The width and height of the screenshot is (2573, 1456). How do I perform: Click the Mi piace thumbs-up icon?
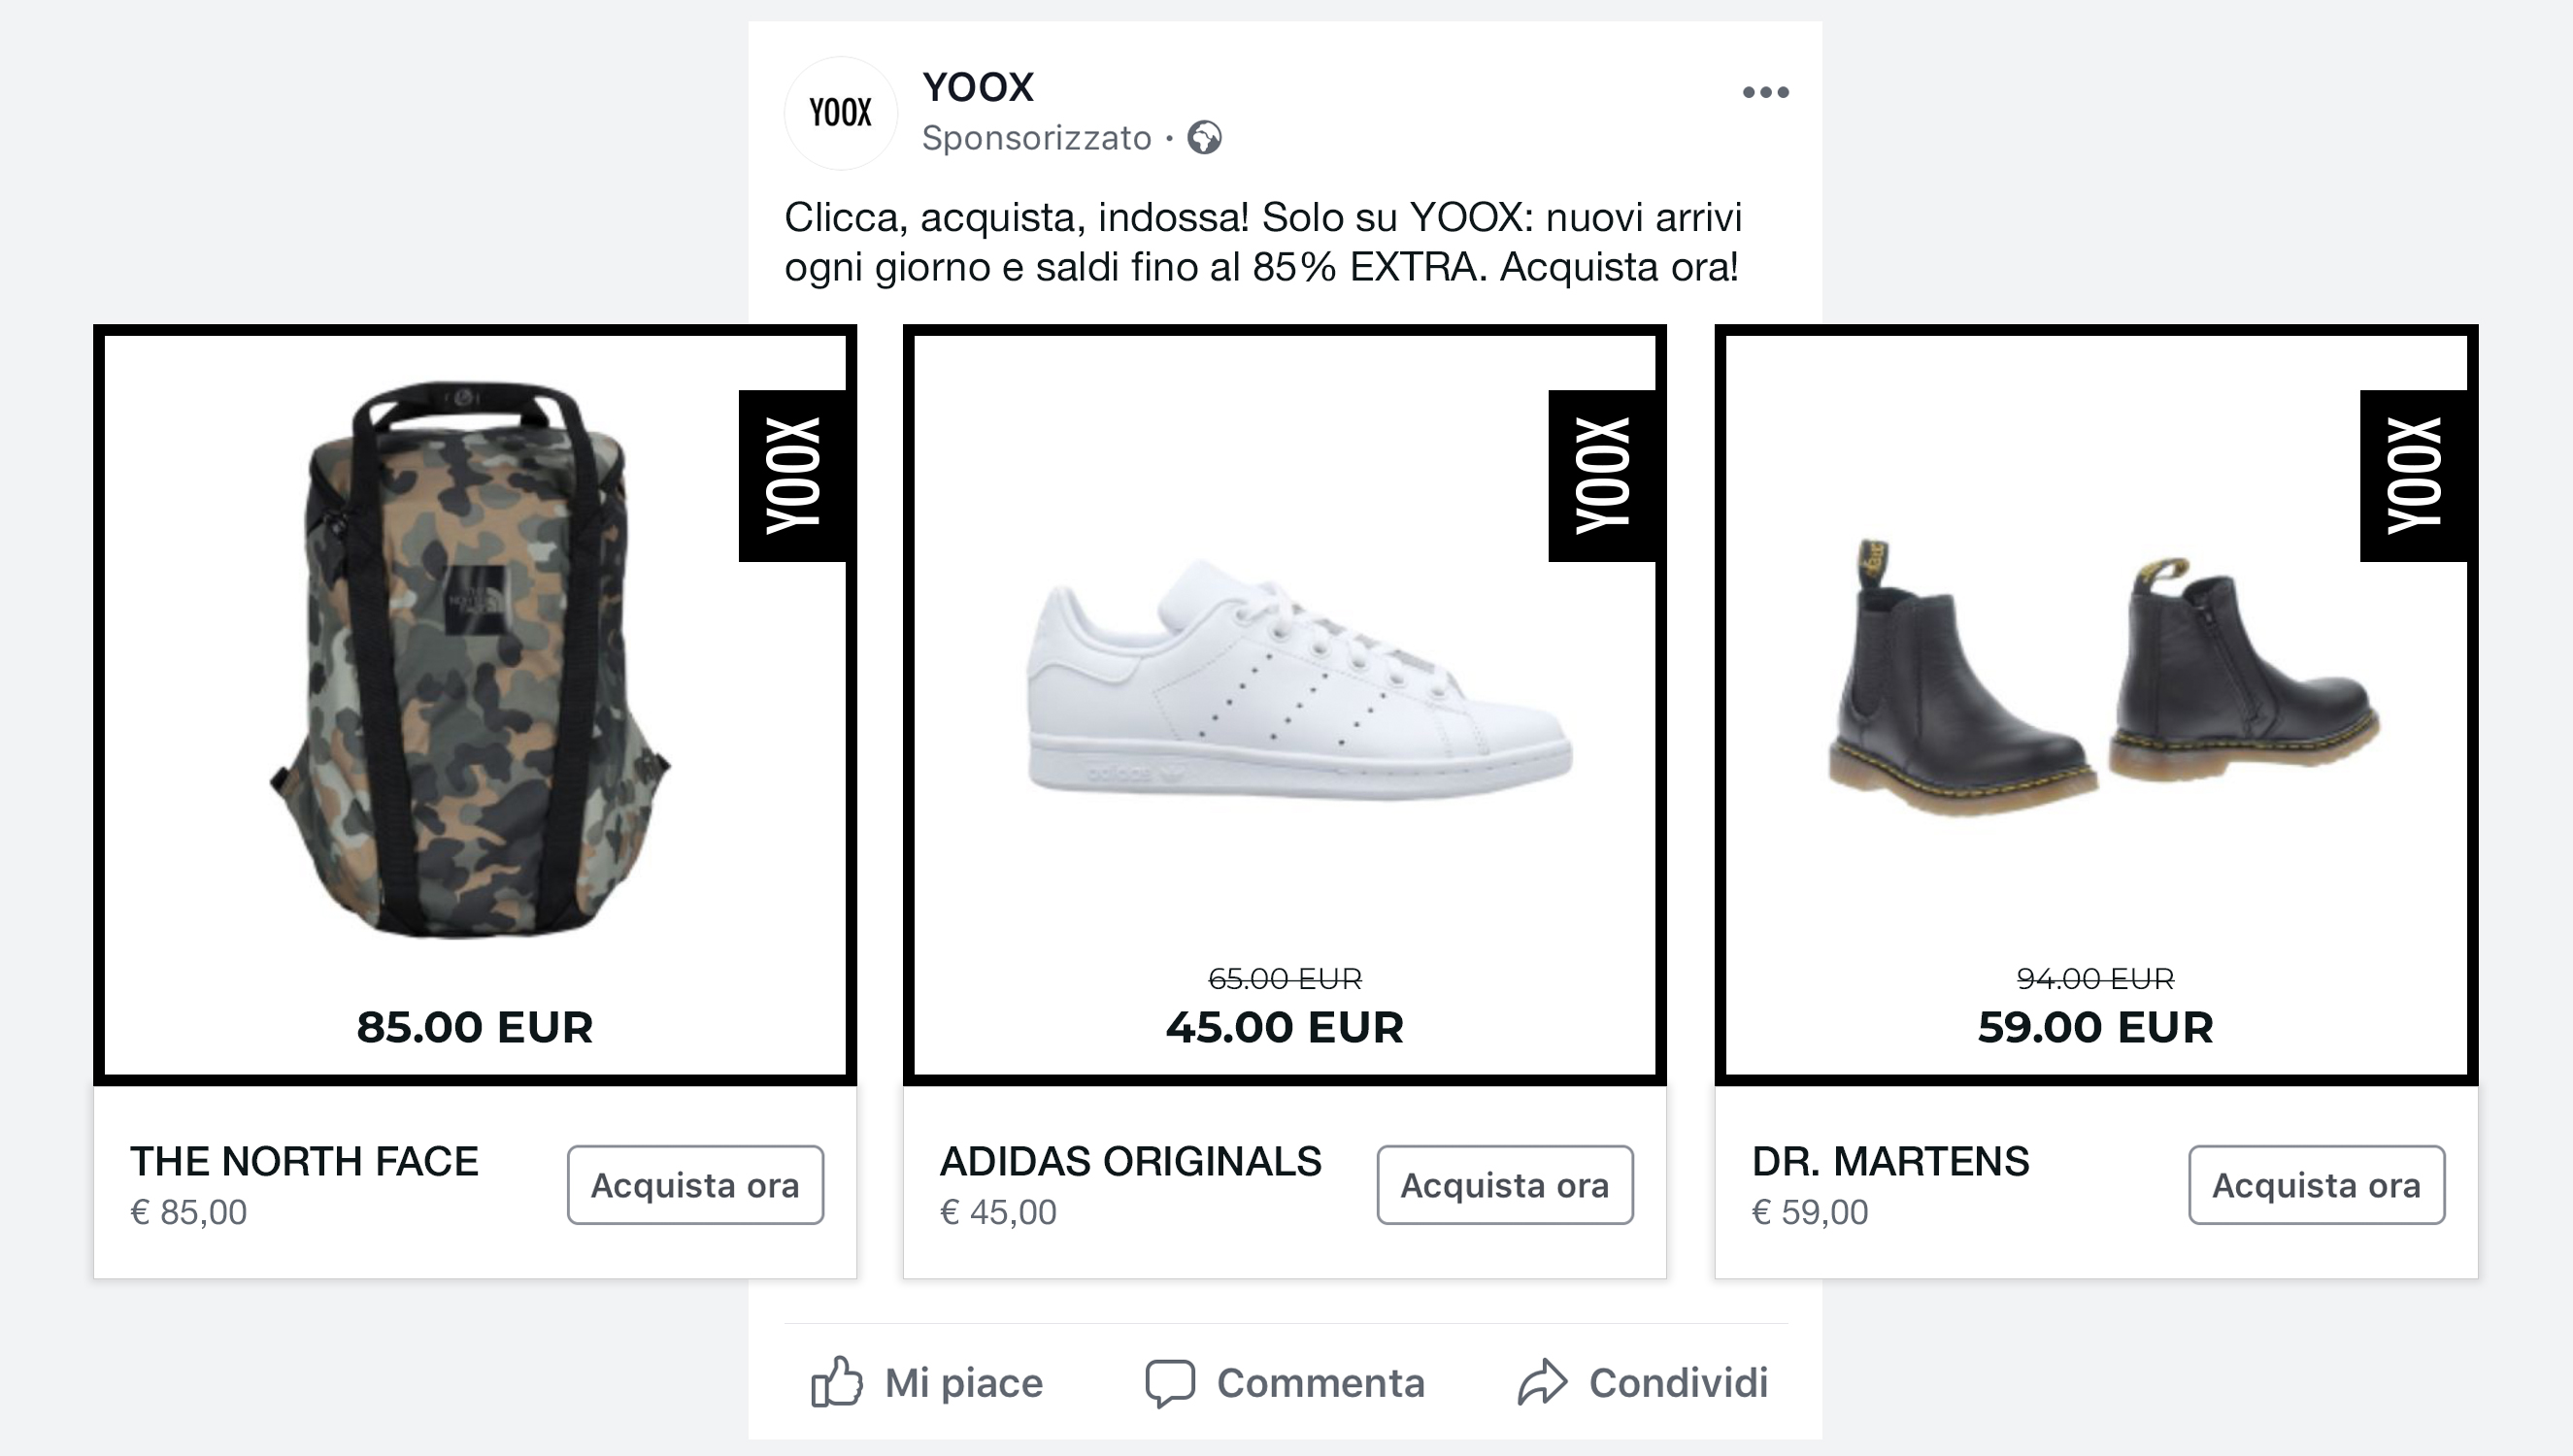[x=840, y=1383]
